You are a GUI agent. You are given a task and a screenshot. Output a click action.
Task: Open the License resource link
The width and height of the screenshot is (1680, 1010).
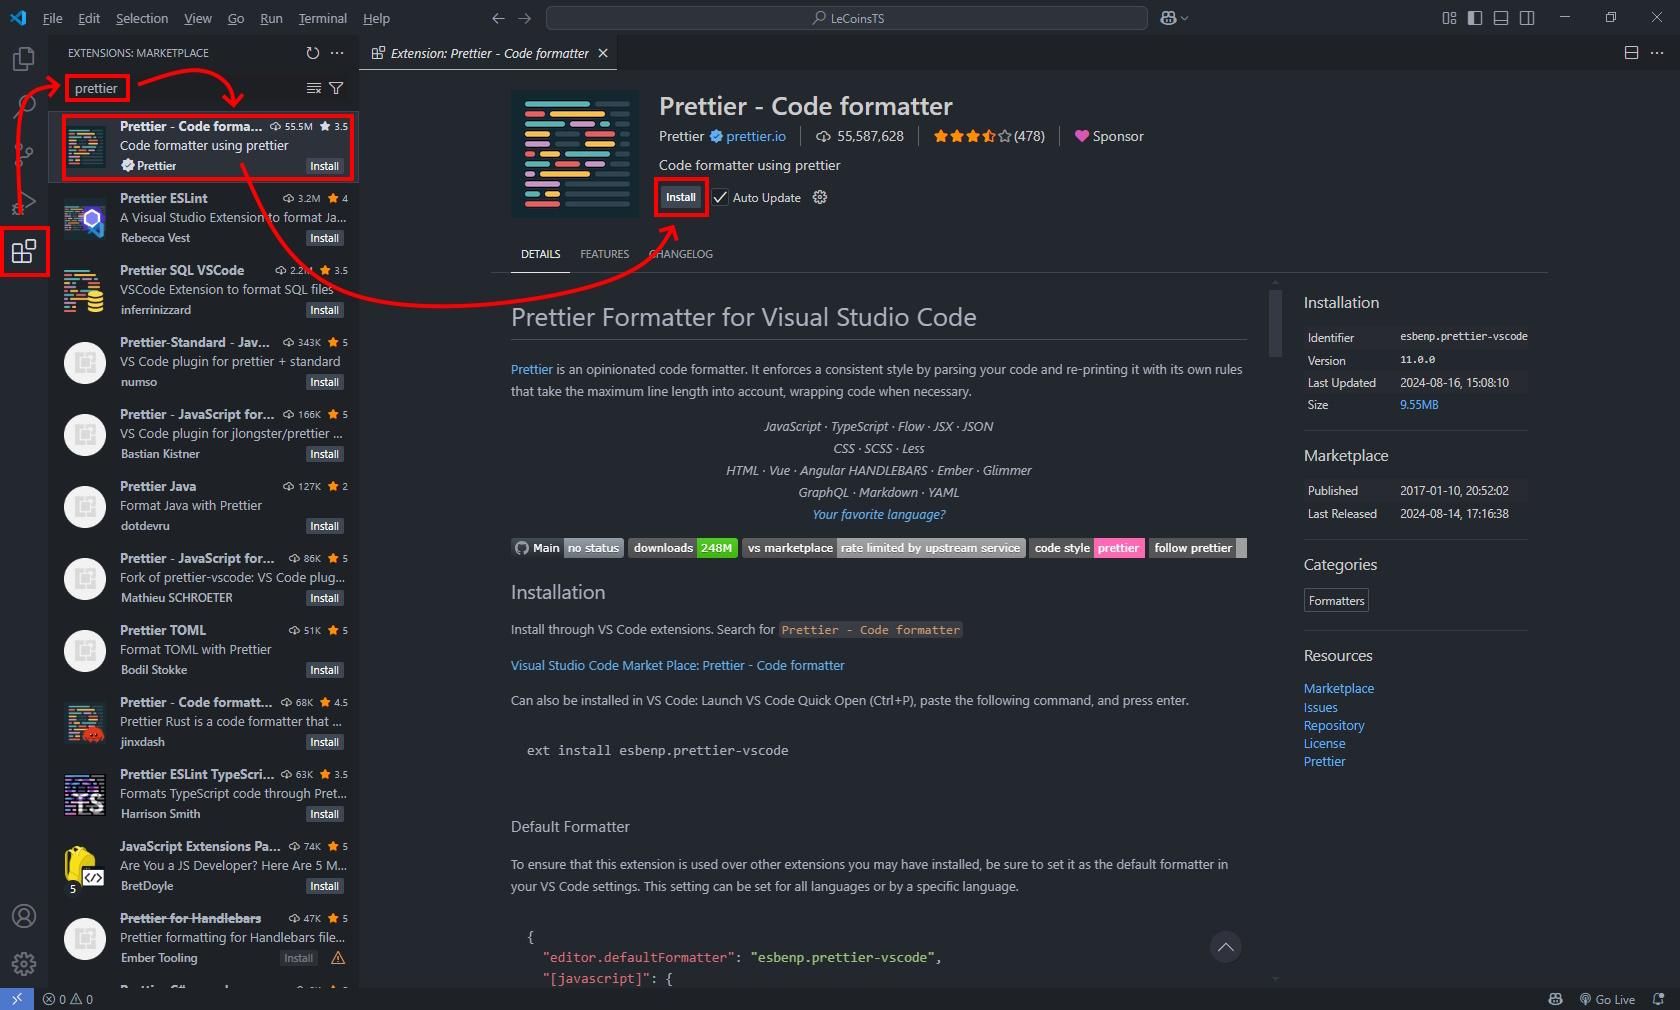(1324, 743)
